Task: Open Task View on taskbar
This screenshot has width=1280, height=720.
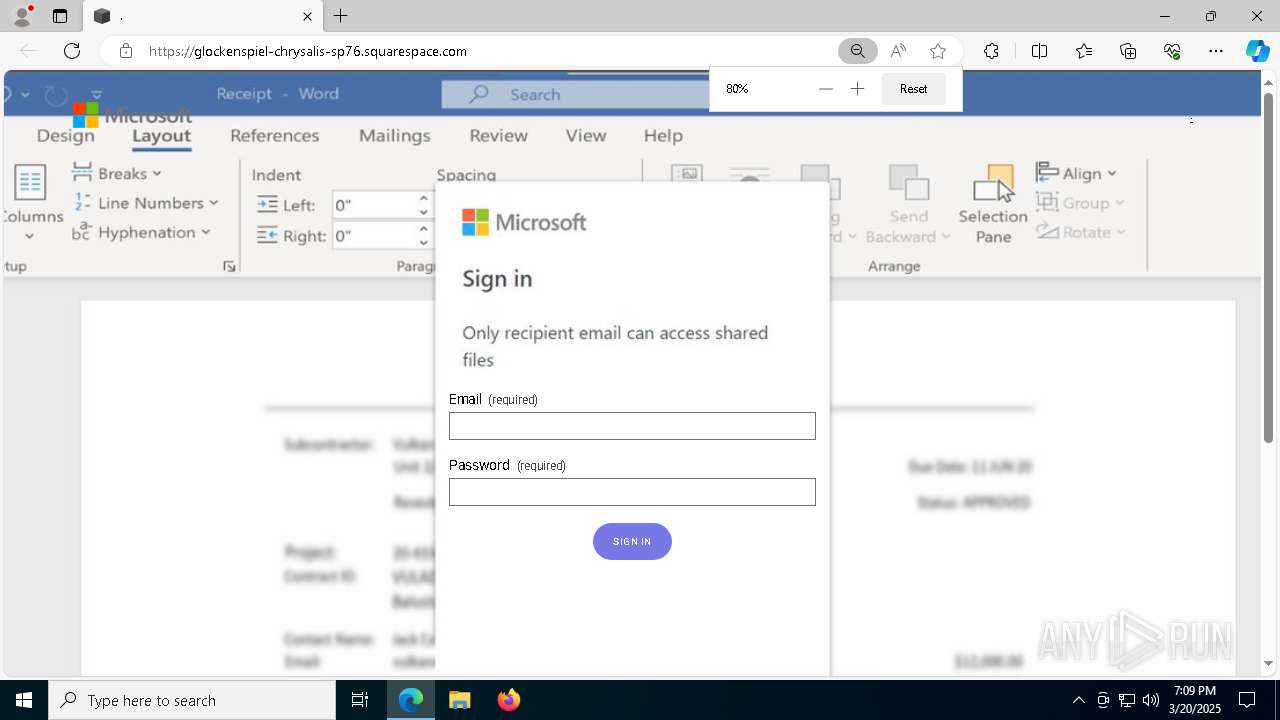Action: (360, 700)
